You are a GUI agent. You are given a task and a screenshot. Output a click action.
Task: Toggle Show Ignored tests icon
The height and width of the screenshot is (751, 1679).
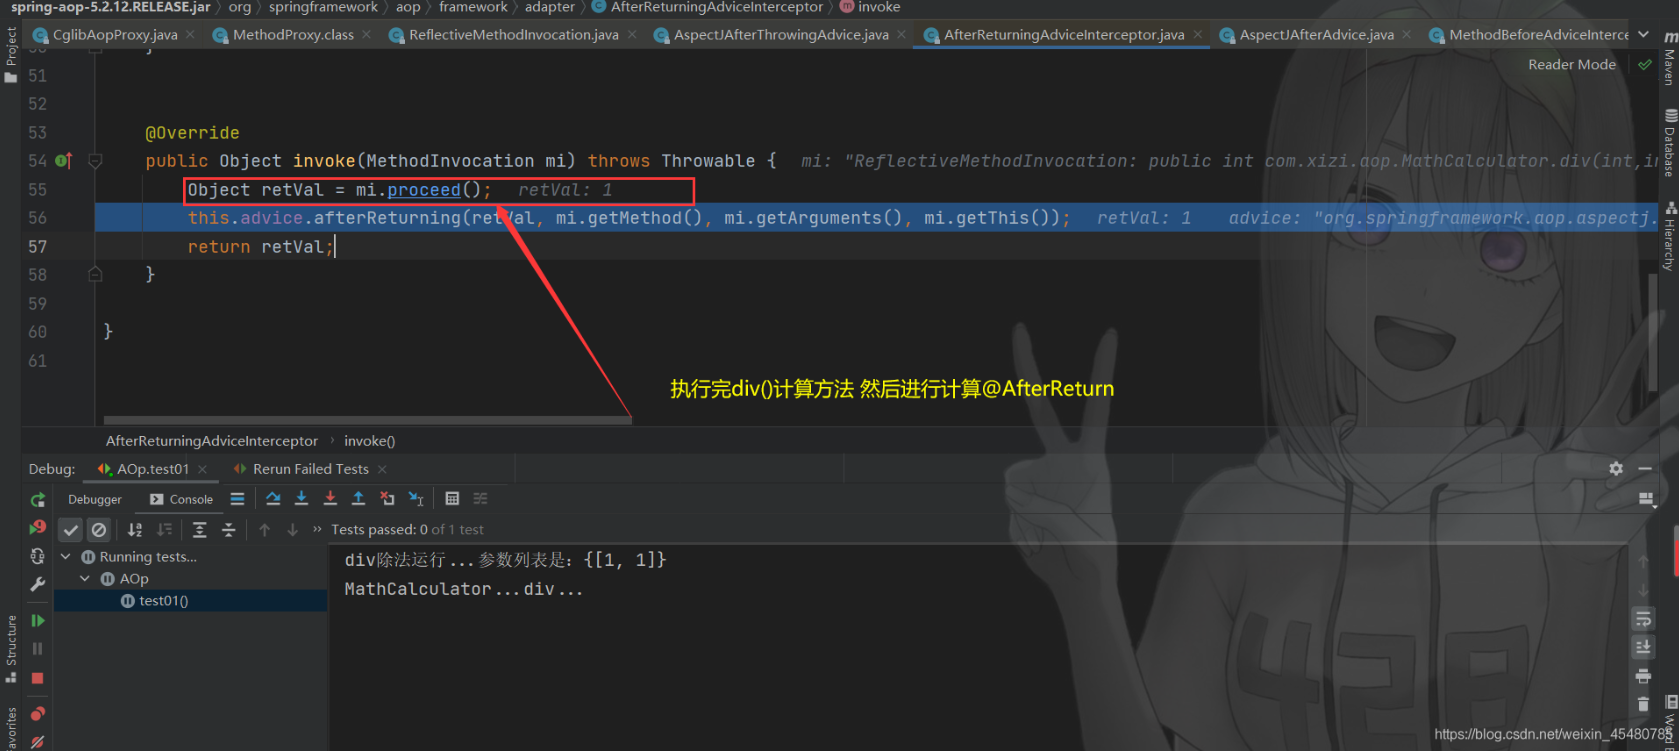click(98, 530)
